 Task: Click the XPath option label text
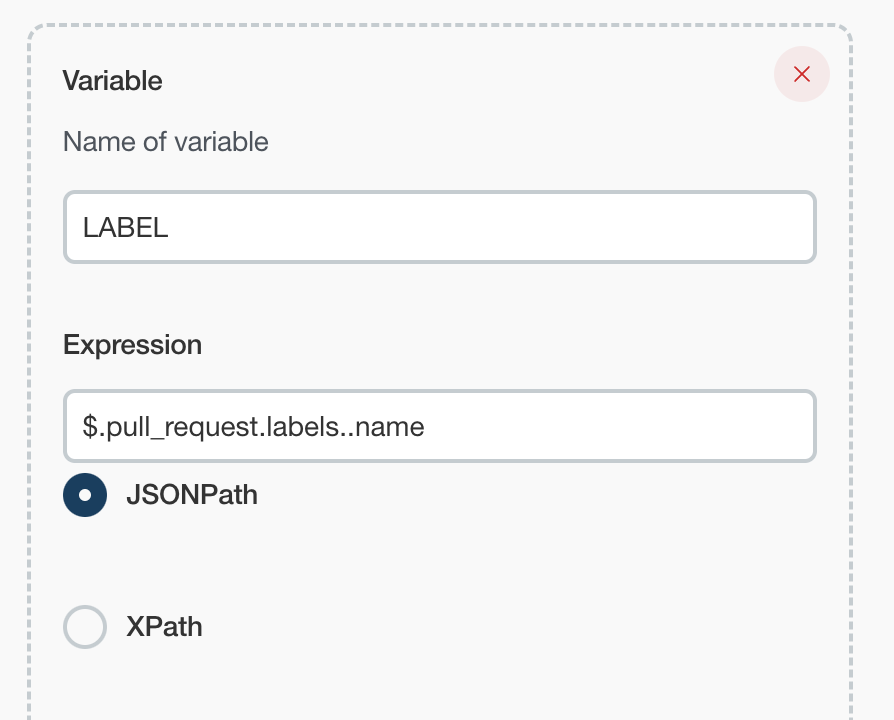(164, 627)
